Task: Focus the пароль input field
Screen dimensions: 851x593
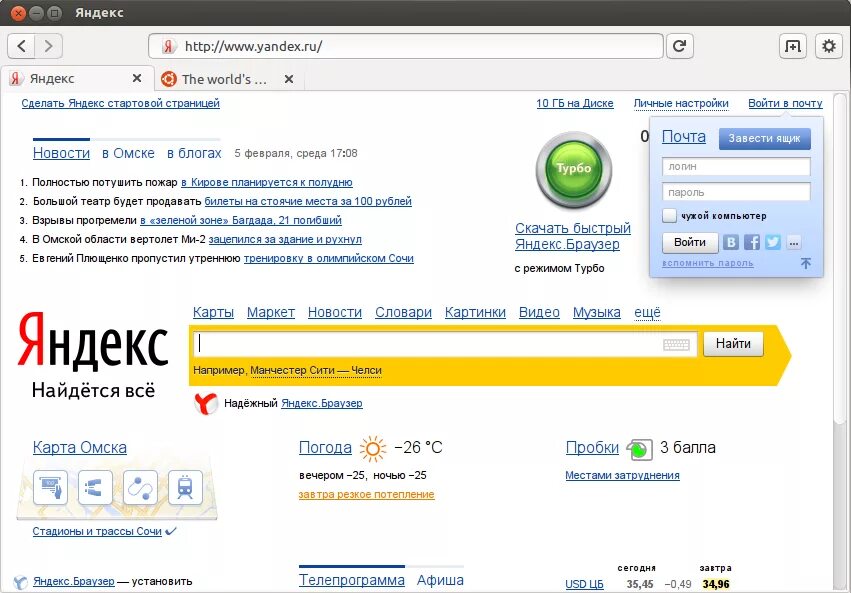Action: coord(736,192)
